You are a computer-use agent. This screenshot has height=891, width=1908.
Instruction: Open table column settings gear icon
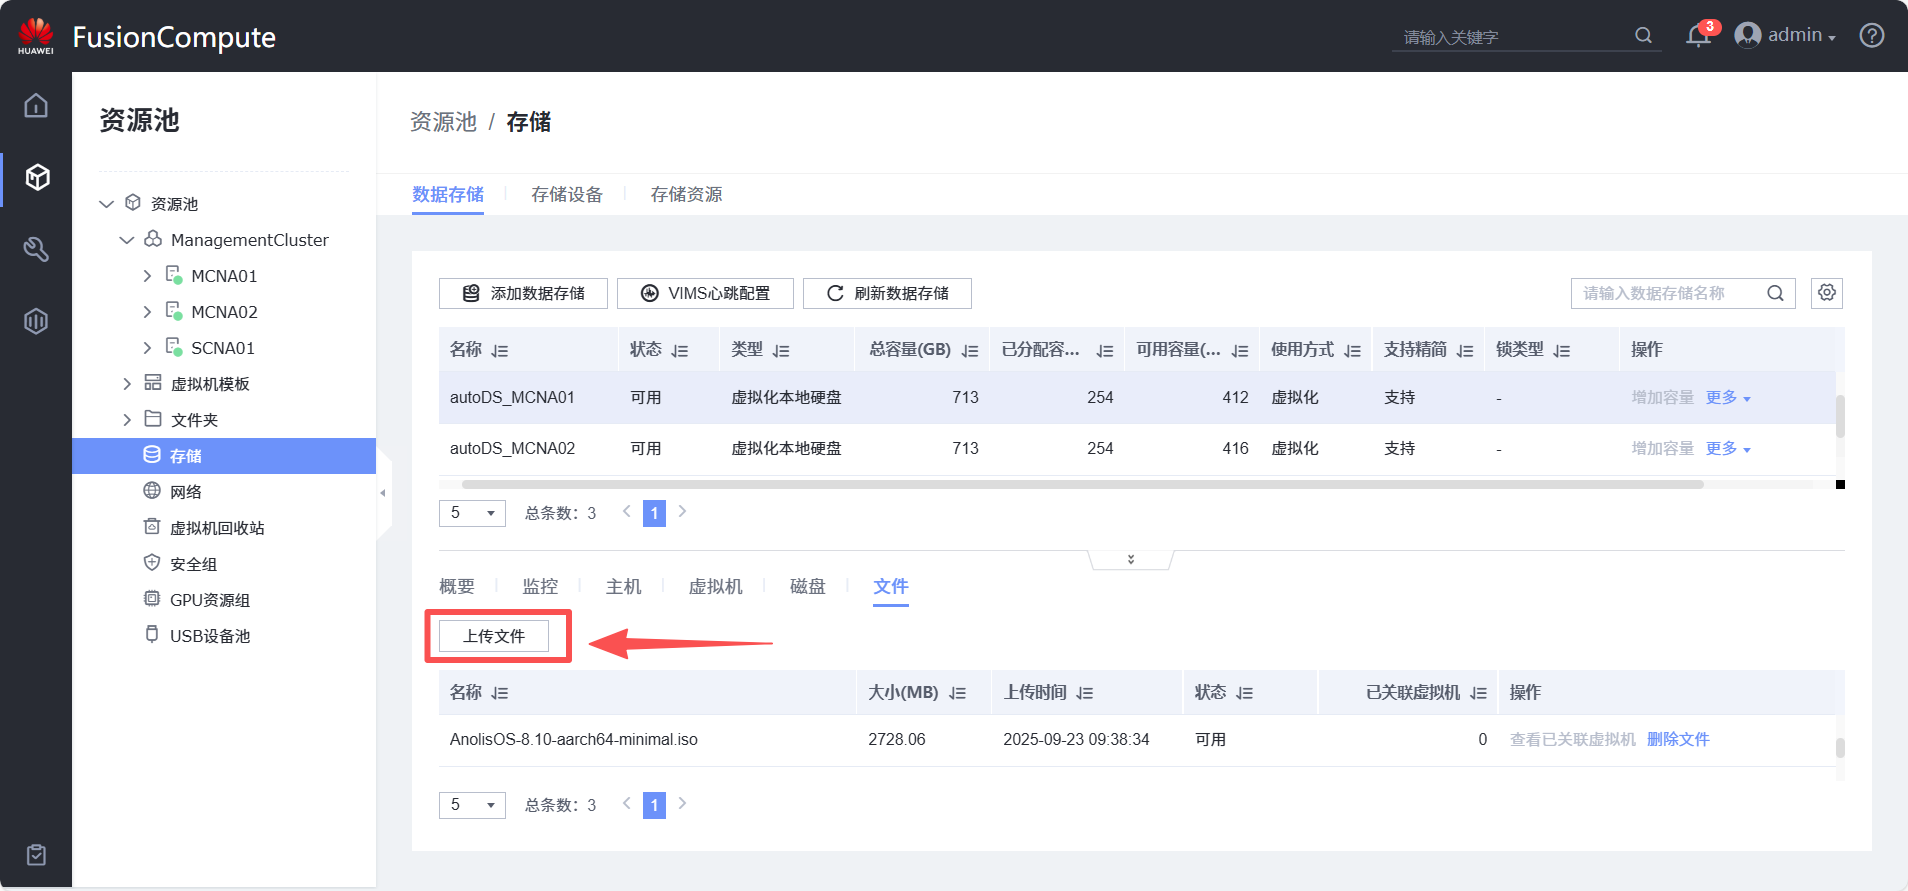[1827, 293]
